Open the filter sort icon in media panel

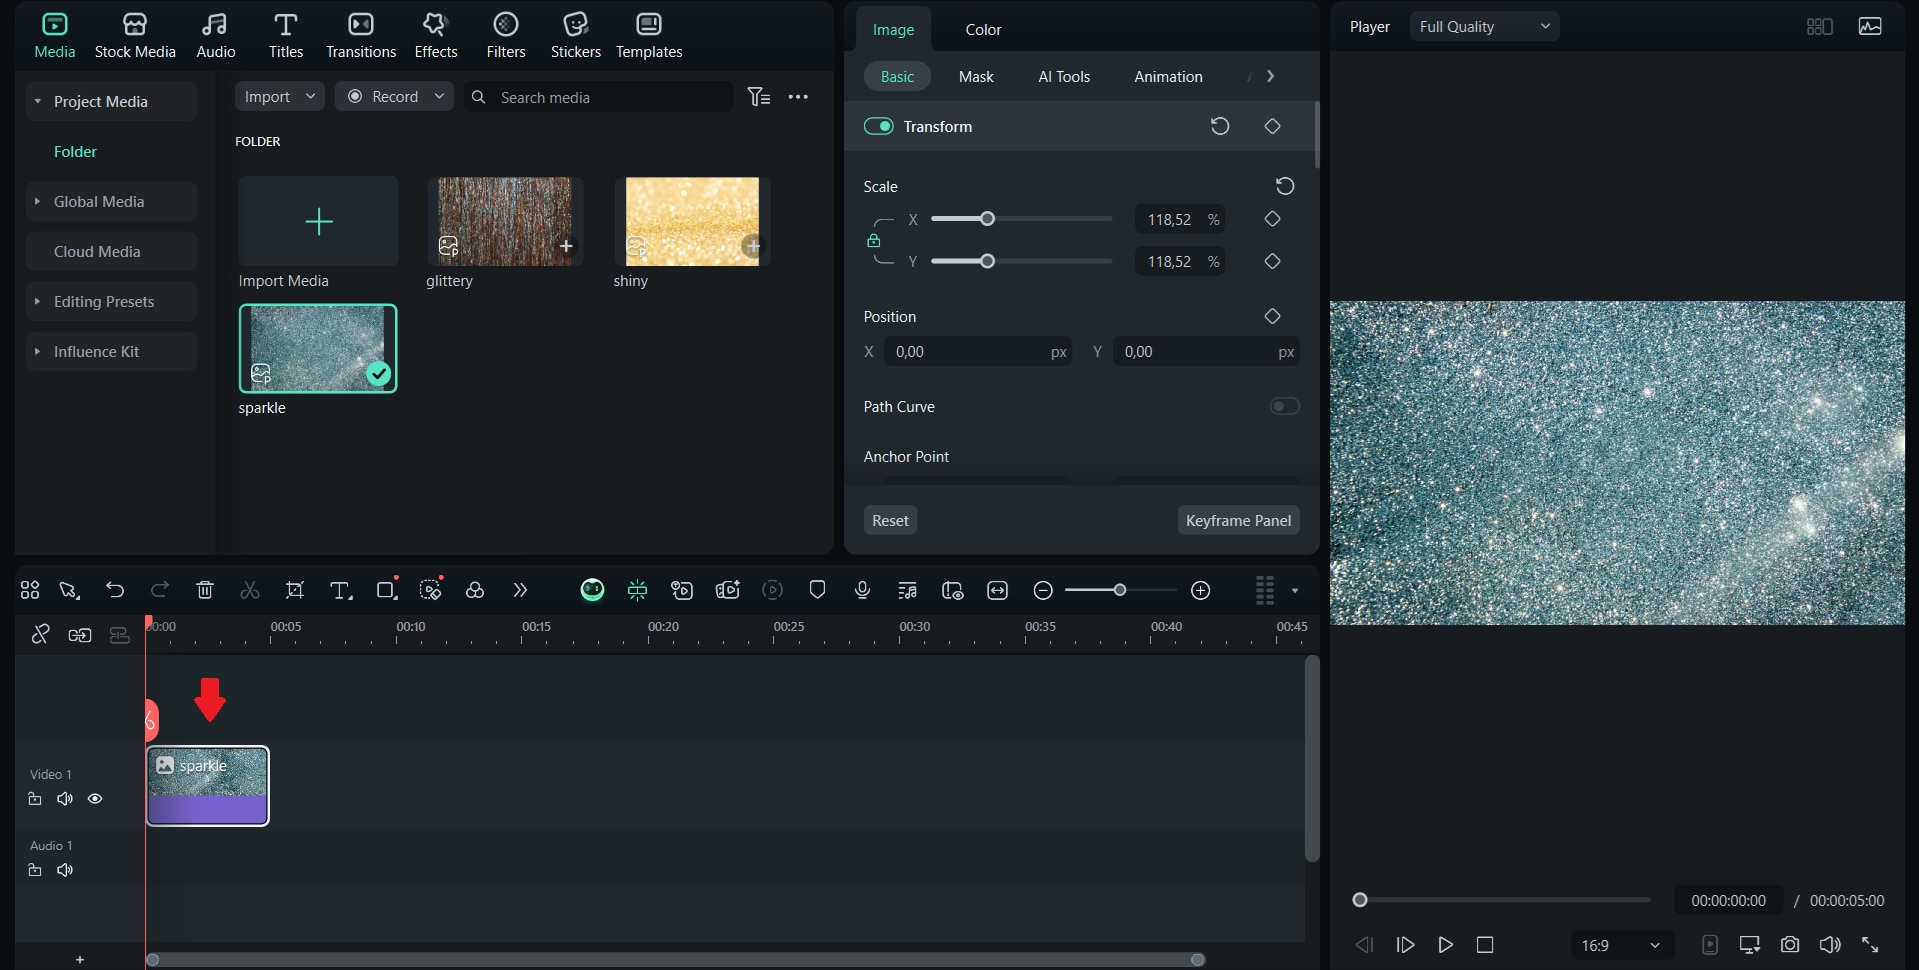[759, 97]
